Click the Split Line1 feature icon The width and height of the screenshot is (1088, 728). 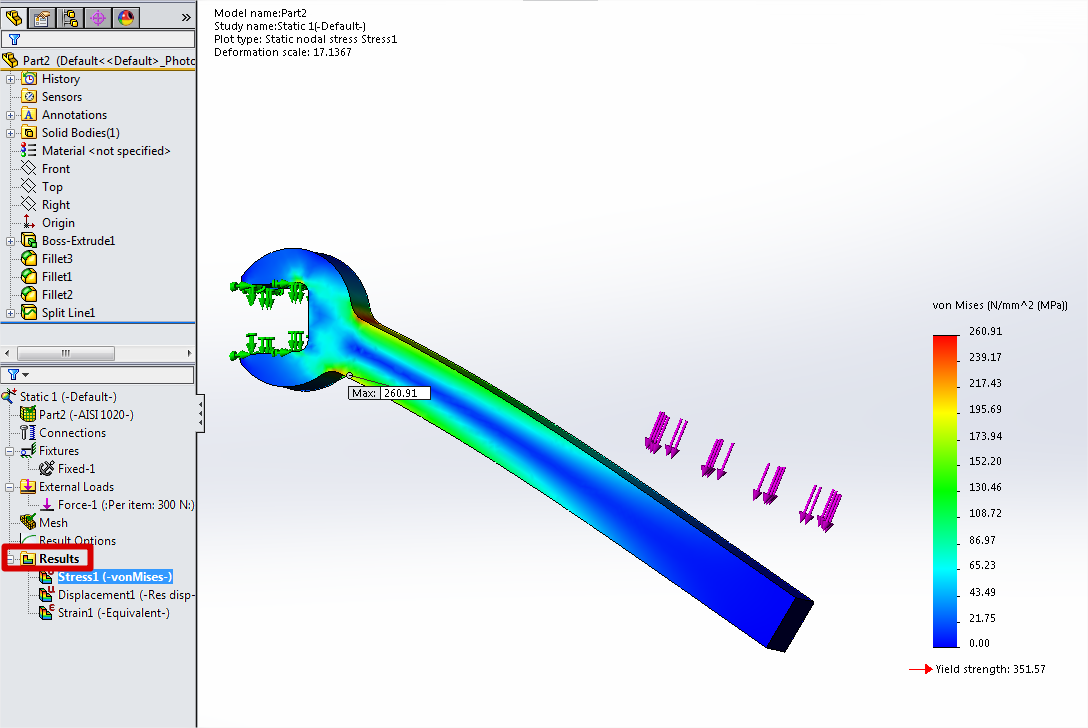(x=29, y=313)
